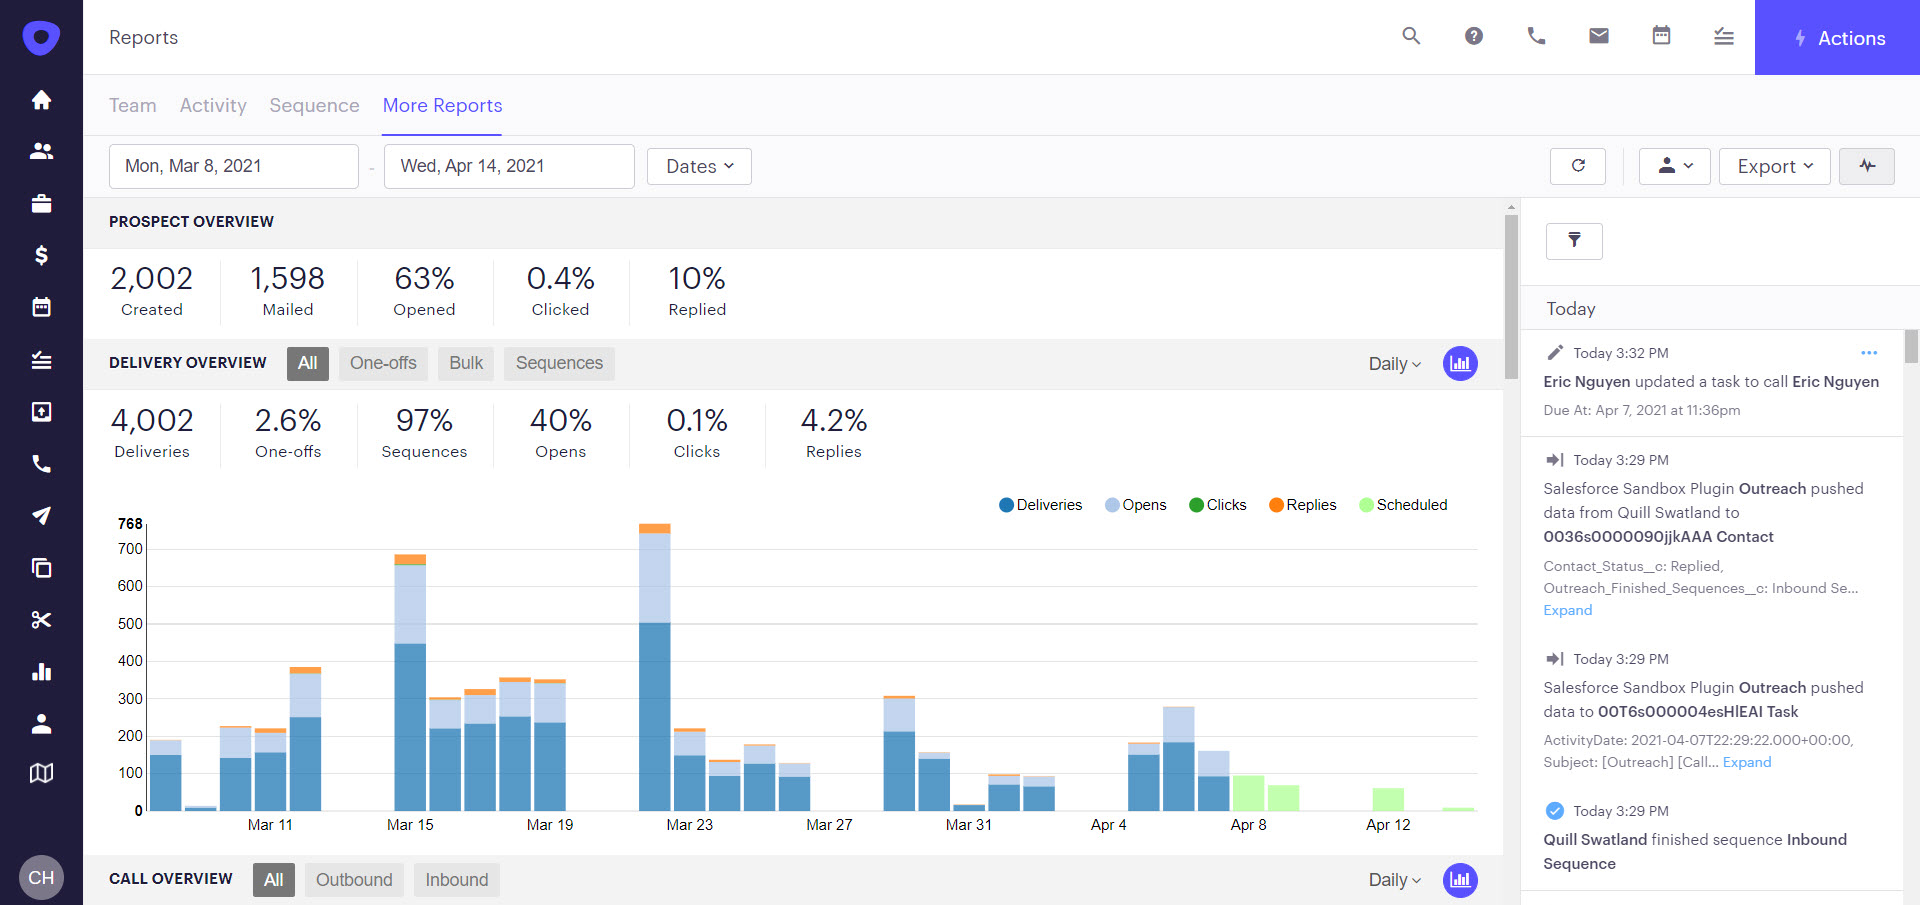
Task: Click the scissors snippets icon in the sidebar
Action: point(41,619)
